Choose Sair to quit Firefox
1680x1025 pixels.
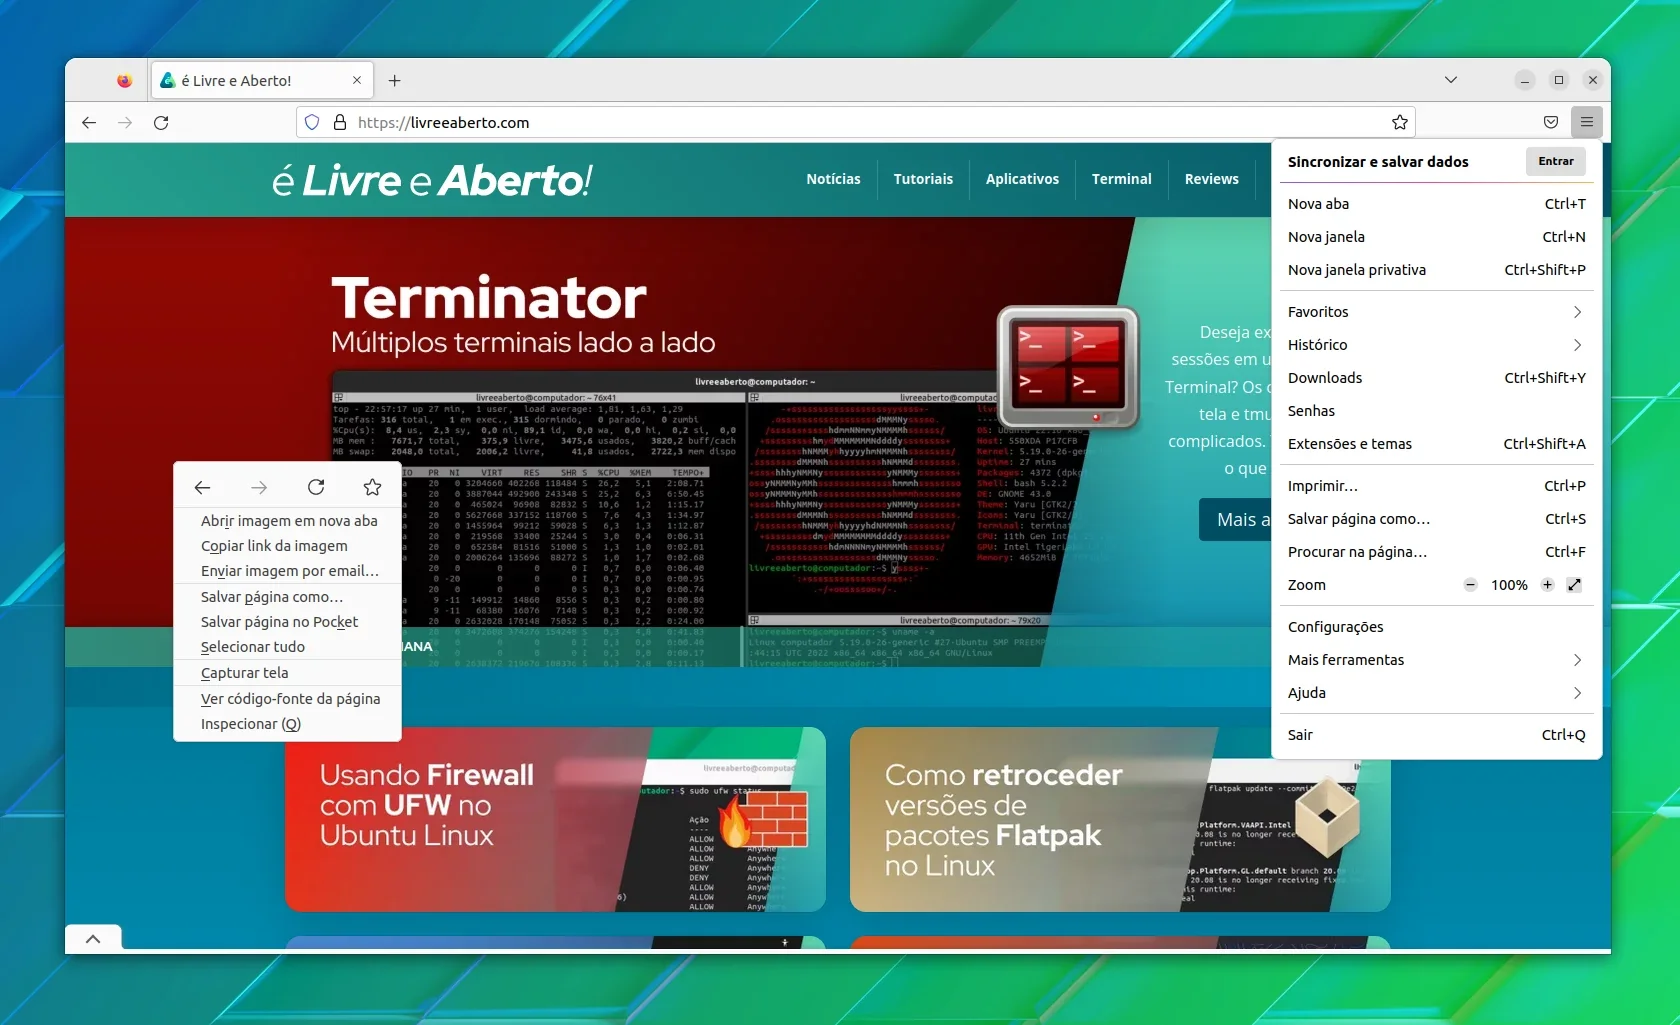click(x=1437, y=735)
